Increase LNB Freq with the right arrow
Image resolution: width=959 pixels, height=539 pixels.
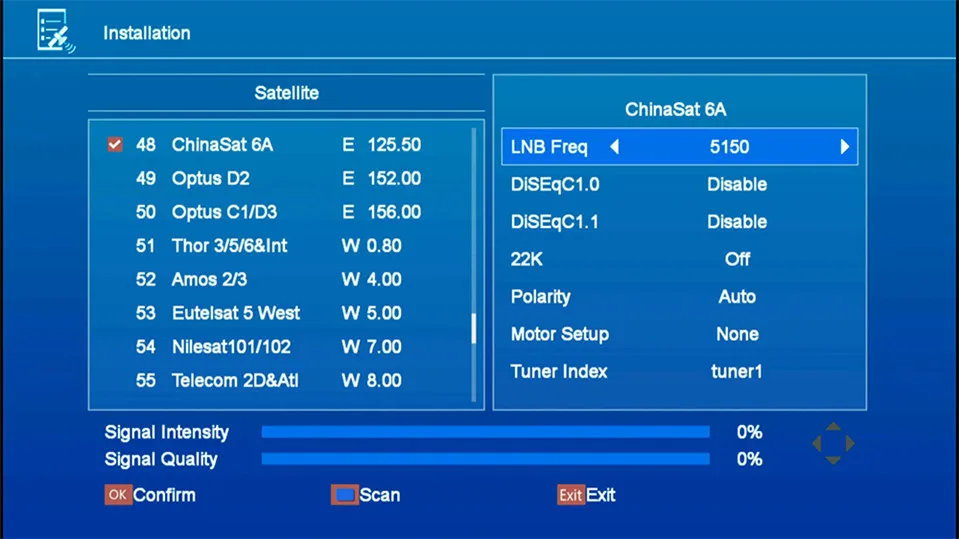coord(845,147)
